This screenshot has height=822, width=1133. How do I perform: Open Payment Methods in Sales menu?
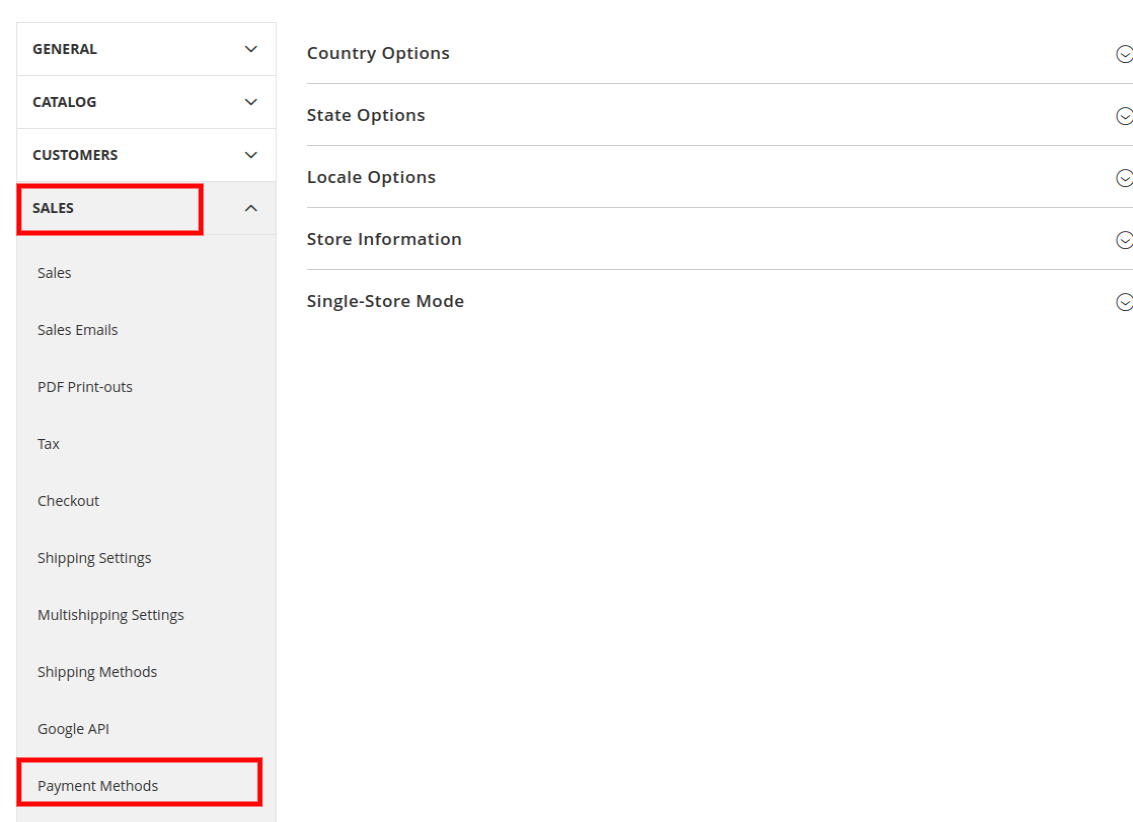click(98, 786)
